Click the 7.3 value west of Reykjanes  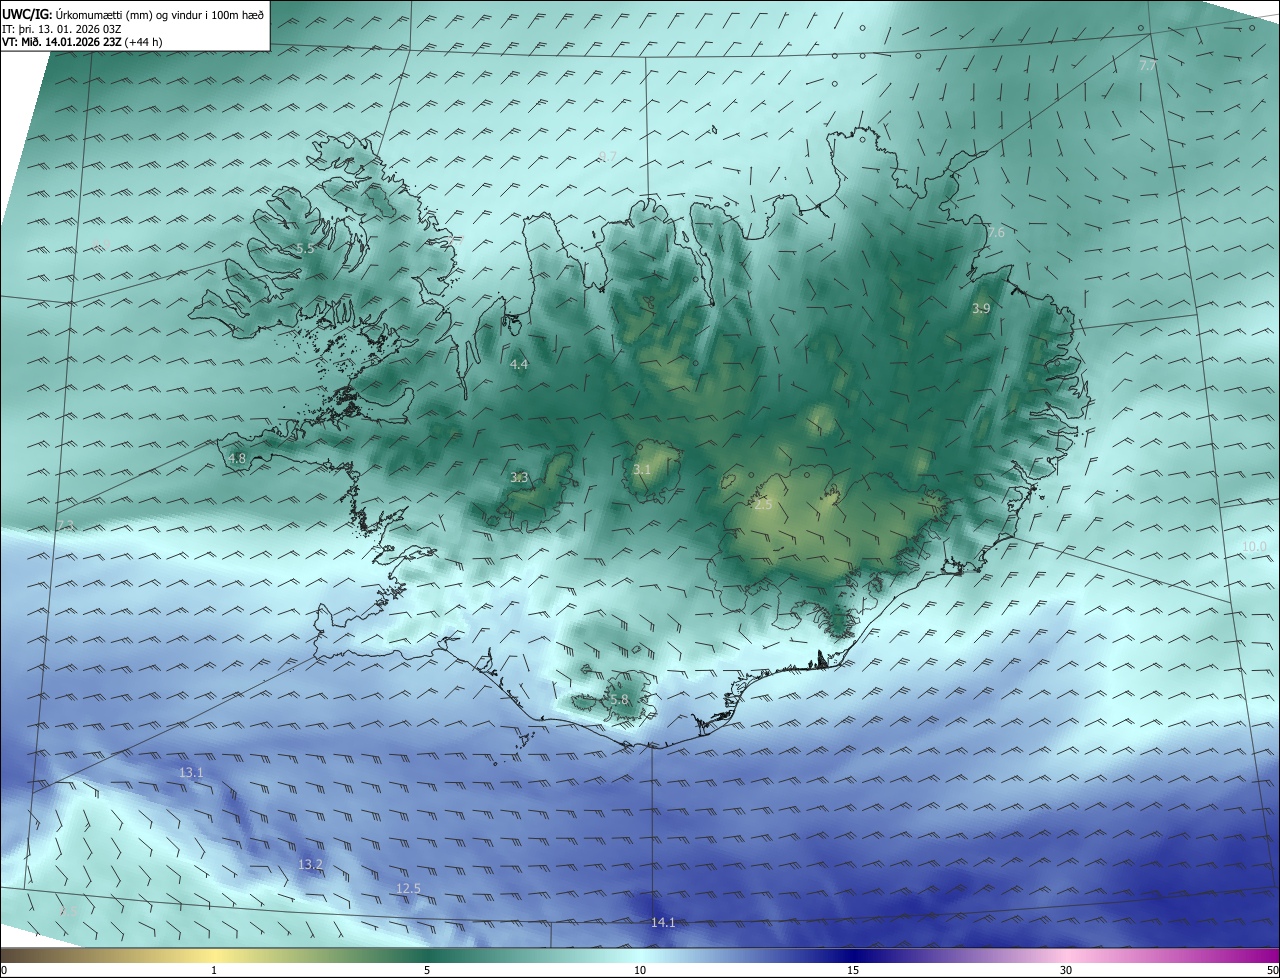tap(66, 526)
